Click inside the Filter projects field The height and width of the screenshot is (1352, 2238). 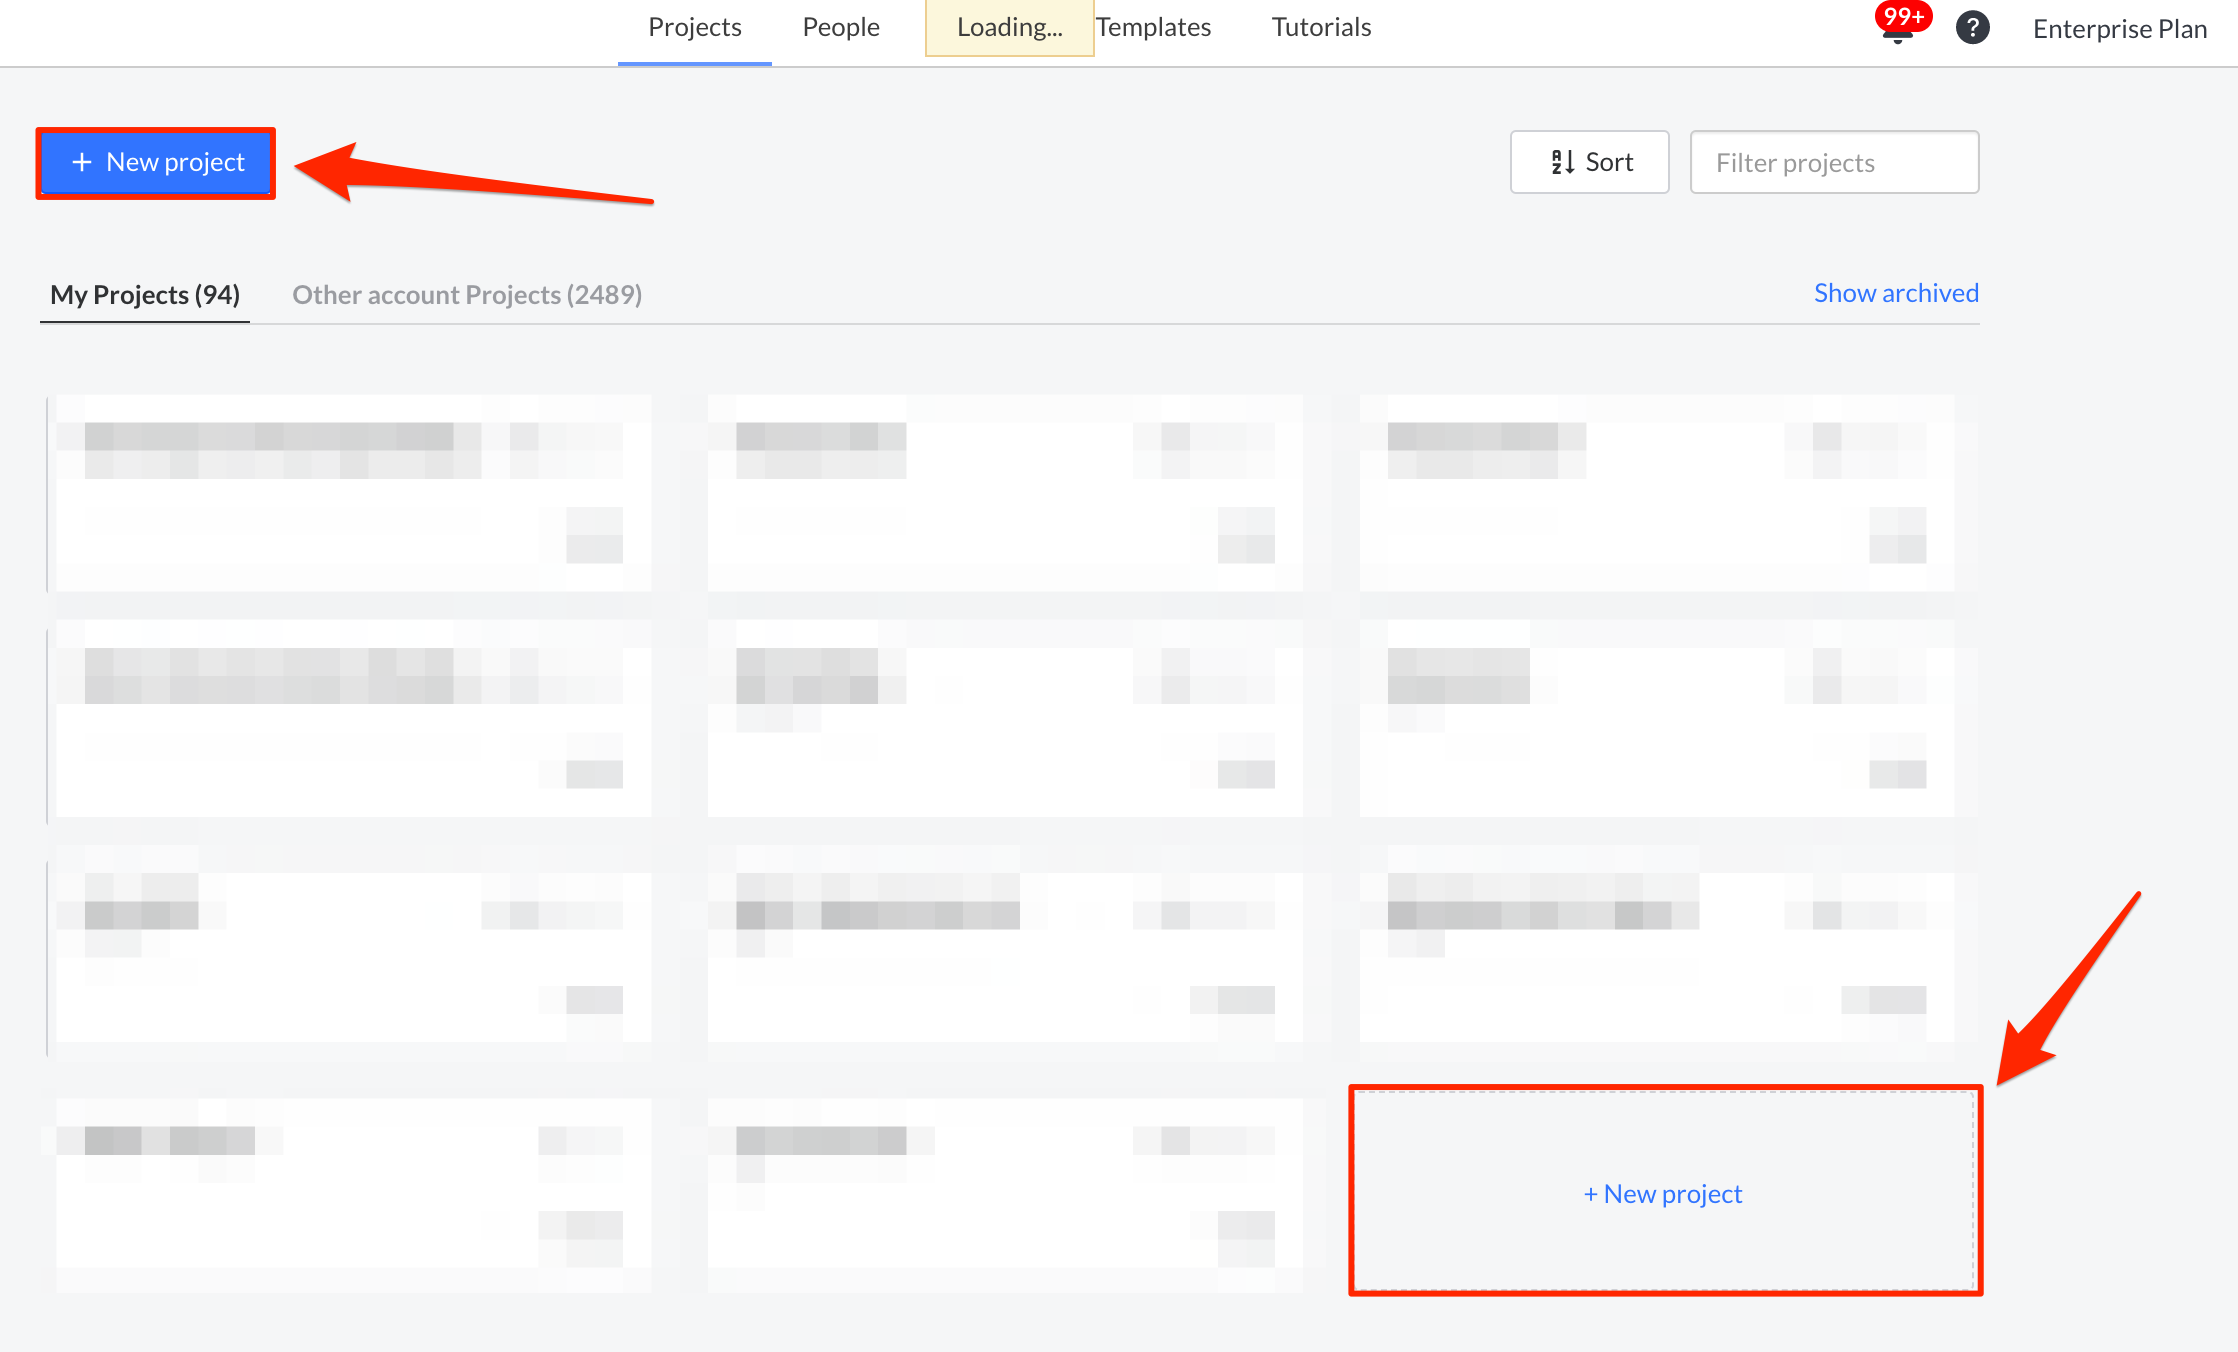point(1833,161)
